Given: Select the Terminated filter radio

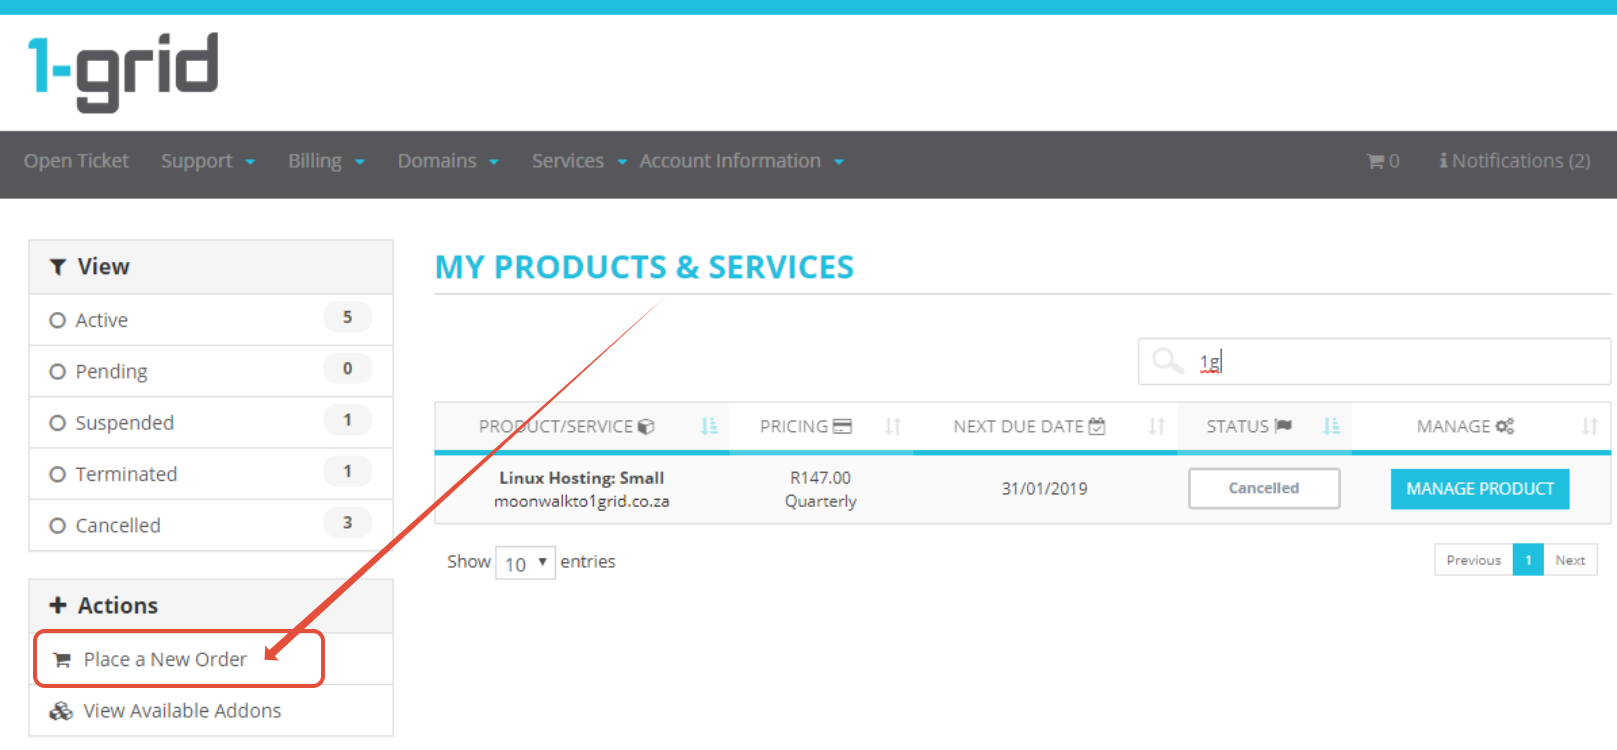Looking at the screenshot, I should click(x=57, y=474).
